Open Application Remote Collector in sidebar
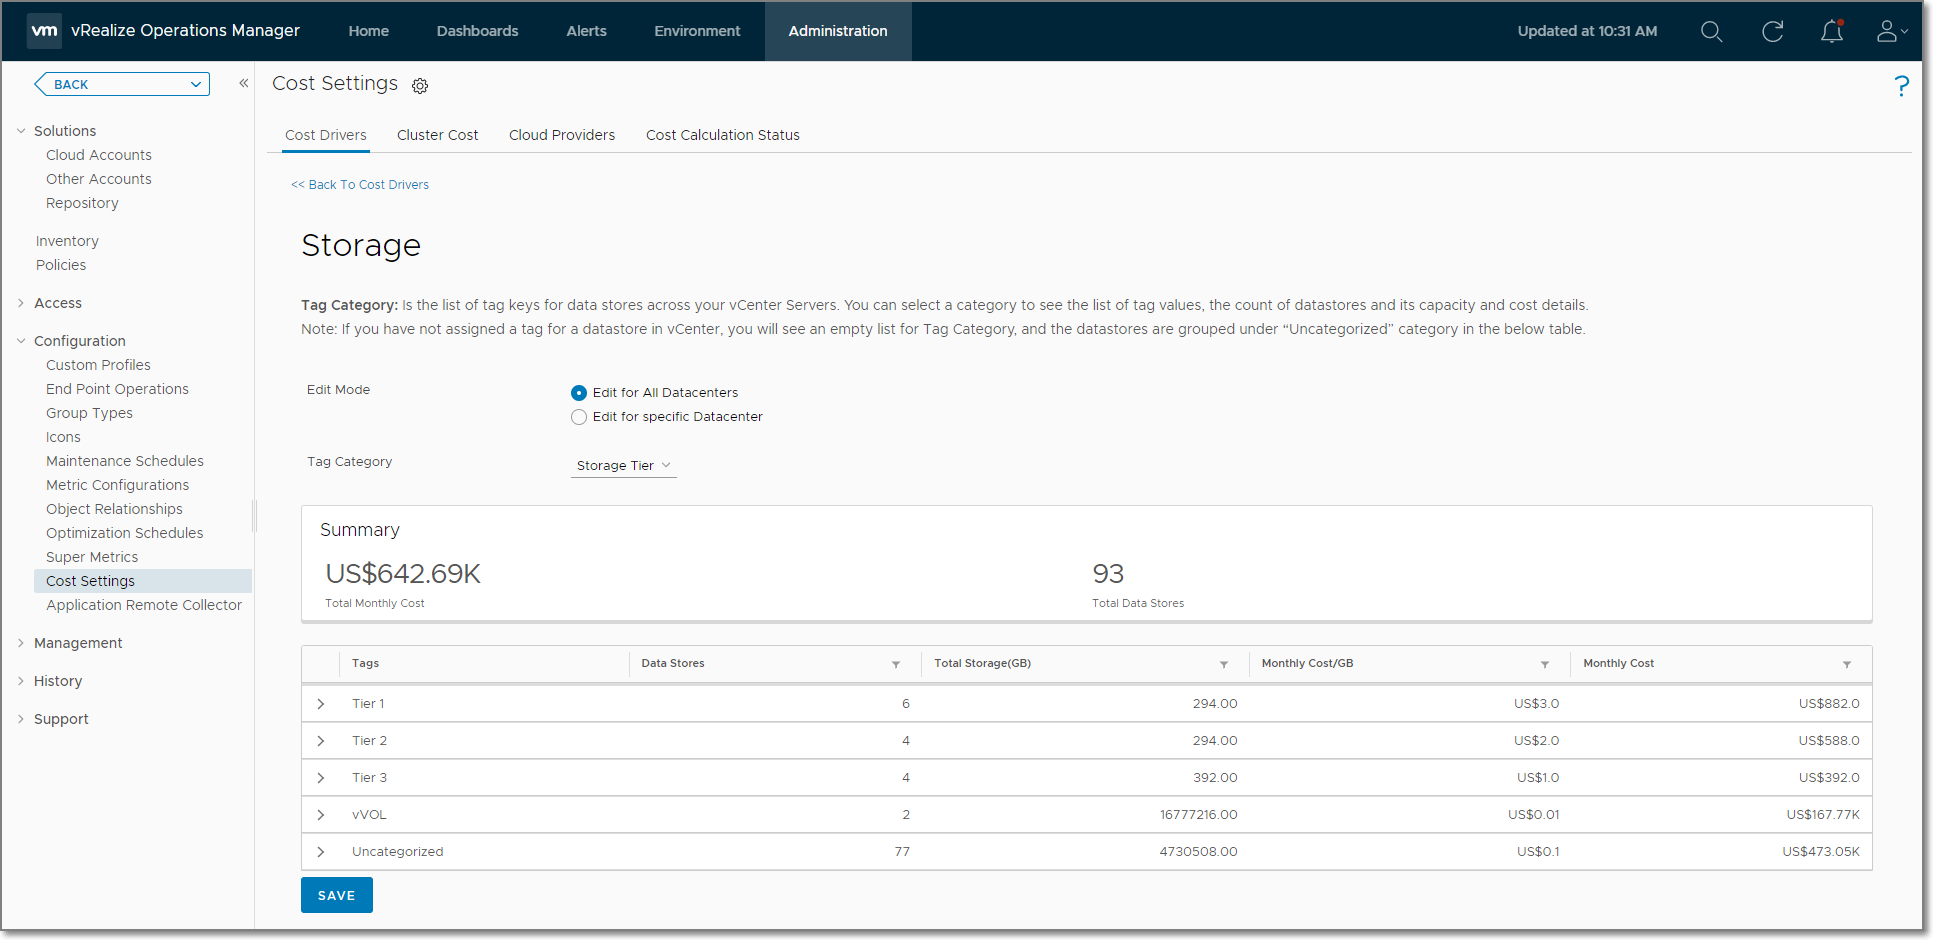The height and width of the screenshot is (940, 1933). [144, 605]
